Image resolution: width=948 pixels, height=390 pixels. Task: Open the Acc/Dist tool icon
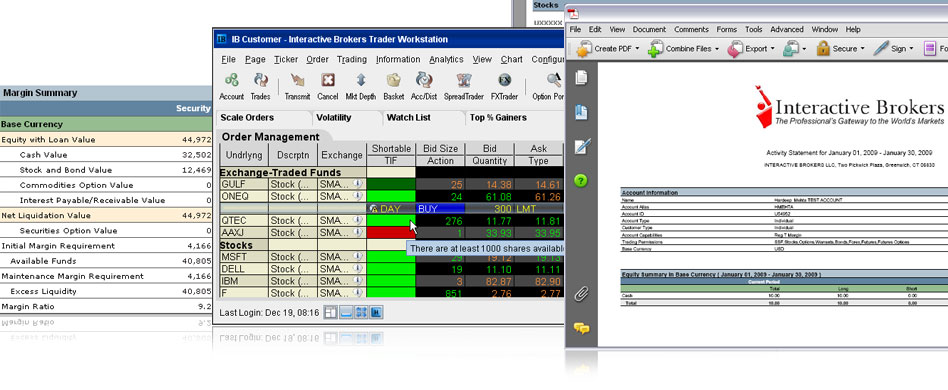(424, 86)
